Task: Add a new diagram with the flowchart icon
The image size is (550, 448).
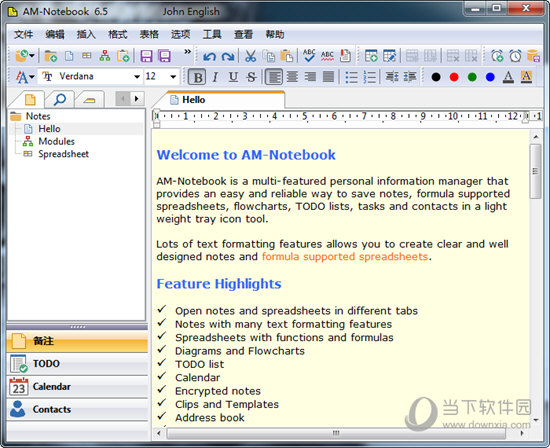Action: click(105, 56)
